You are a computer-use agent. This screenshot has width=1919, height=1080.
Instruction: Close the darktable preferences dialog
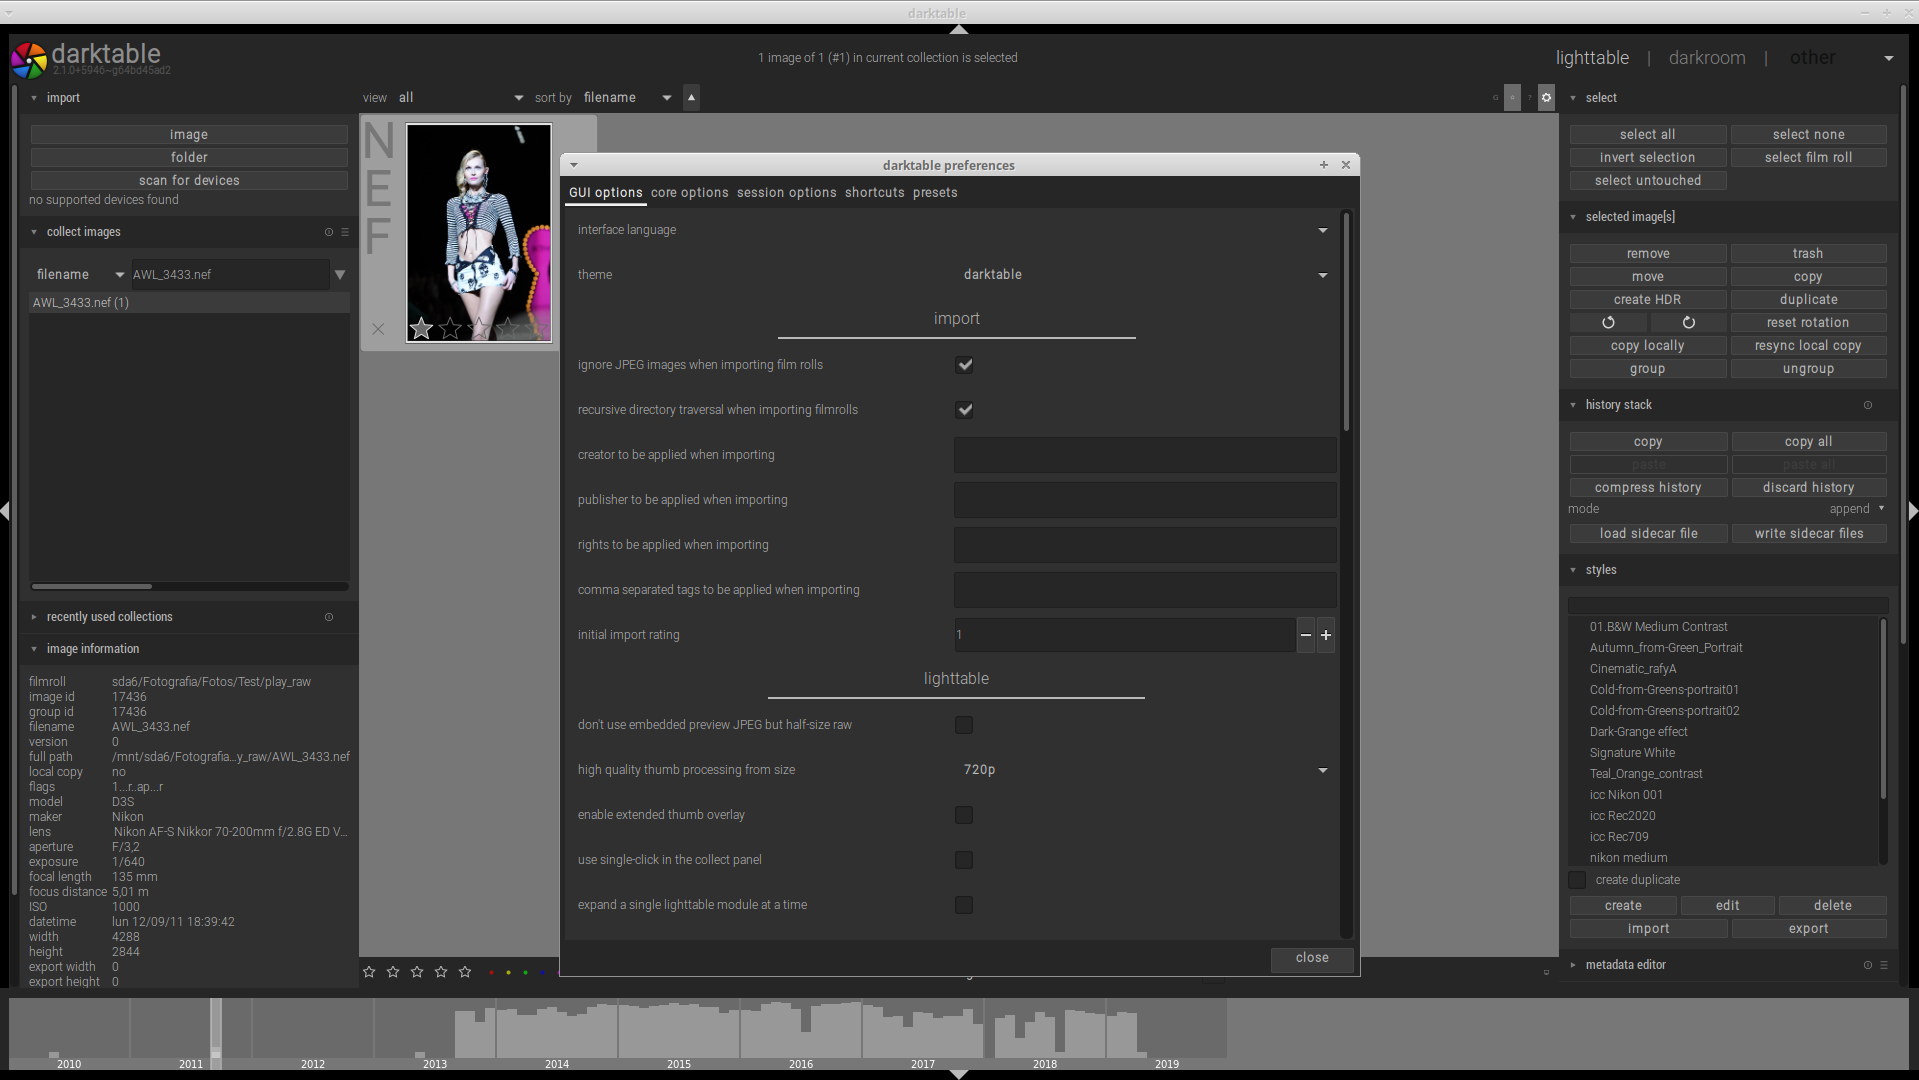(x=1312, y=958)
